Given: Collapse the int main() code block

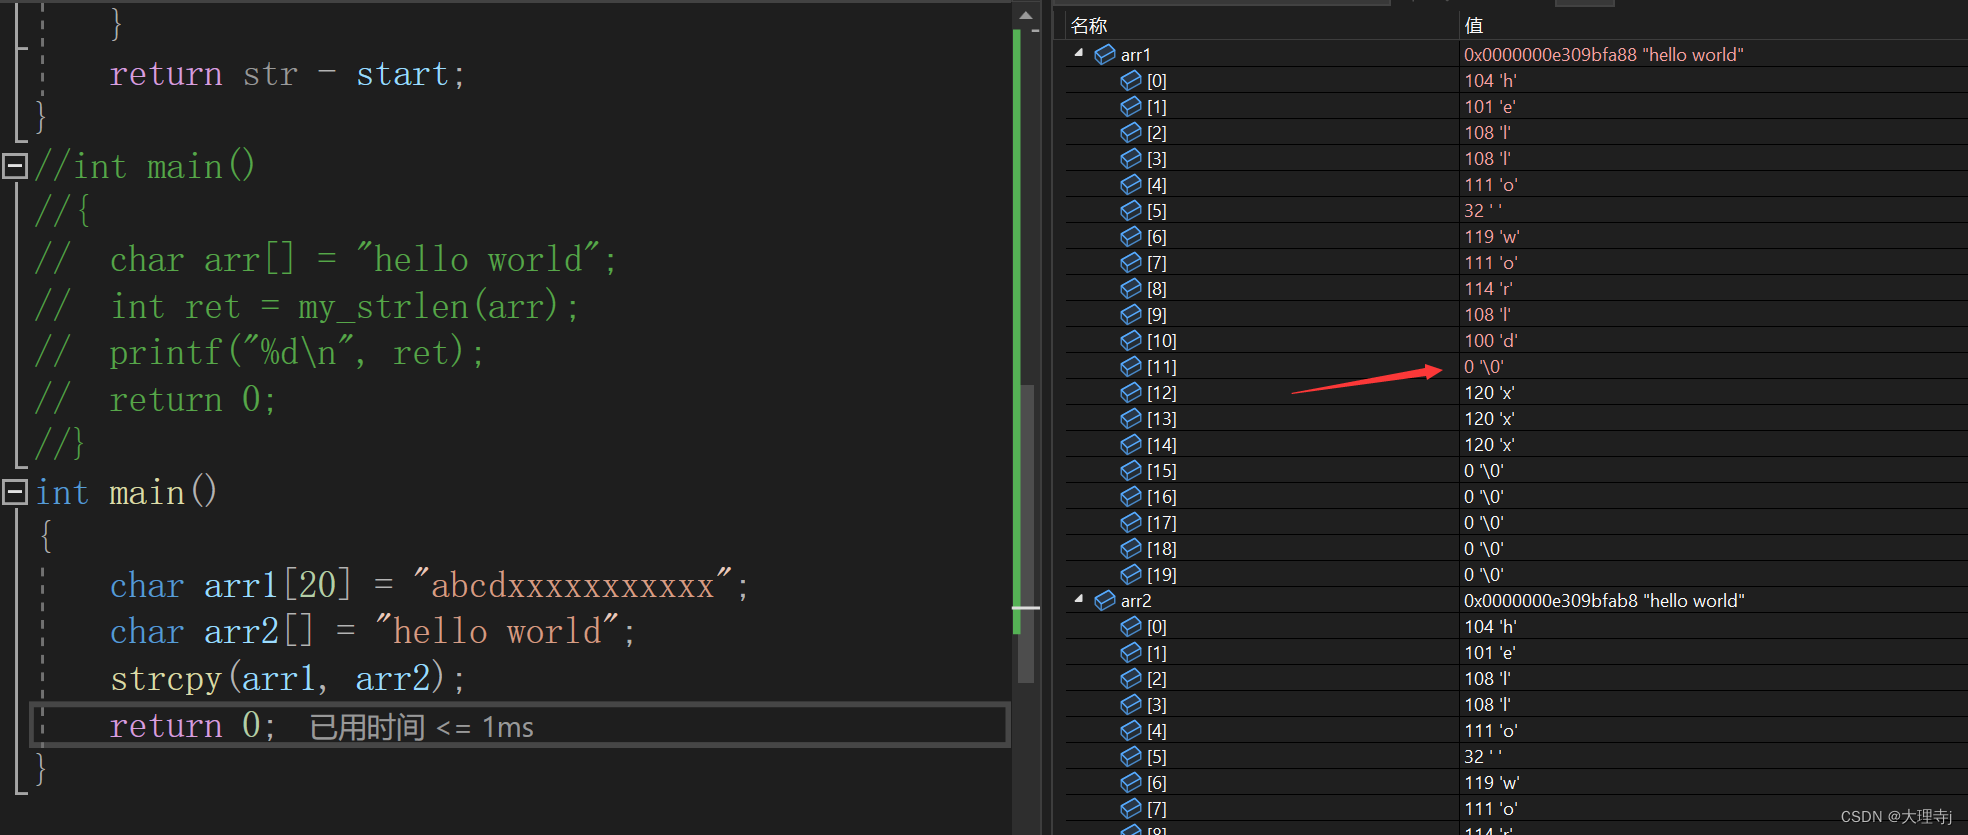Looking at the screenshot, I should click(15, 492).
